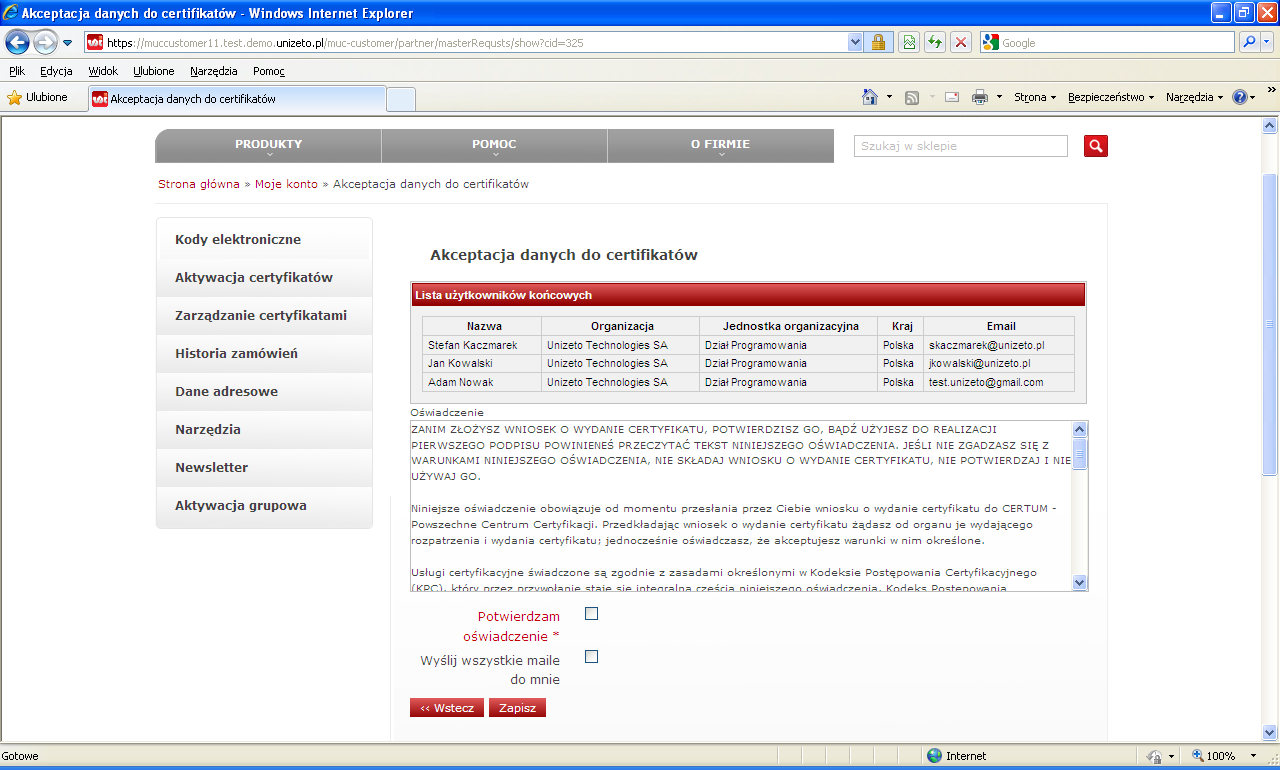The height and width of the screenshot is (770, 1280).
Task: Open the Narzędzia menu in menu bar
Action: click(x=213, y=71)
